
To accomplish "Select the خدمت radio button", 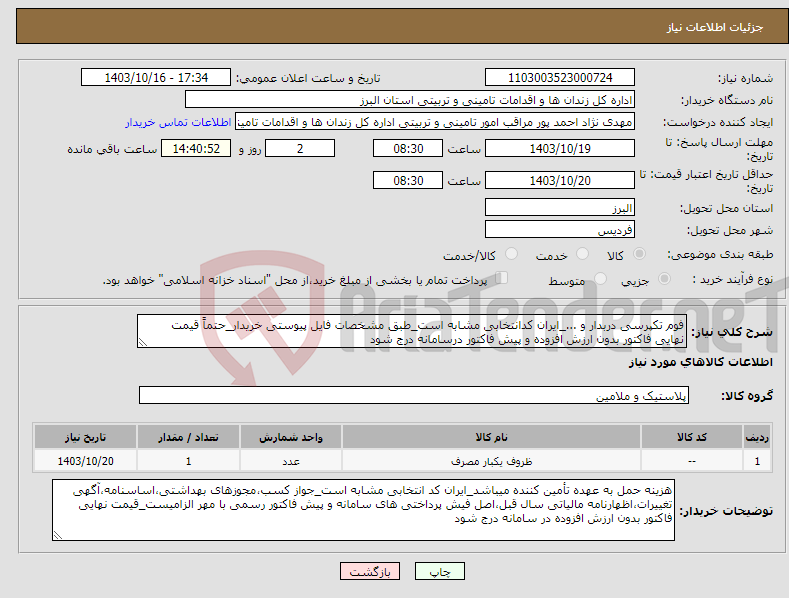I will (583, 254).
